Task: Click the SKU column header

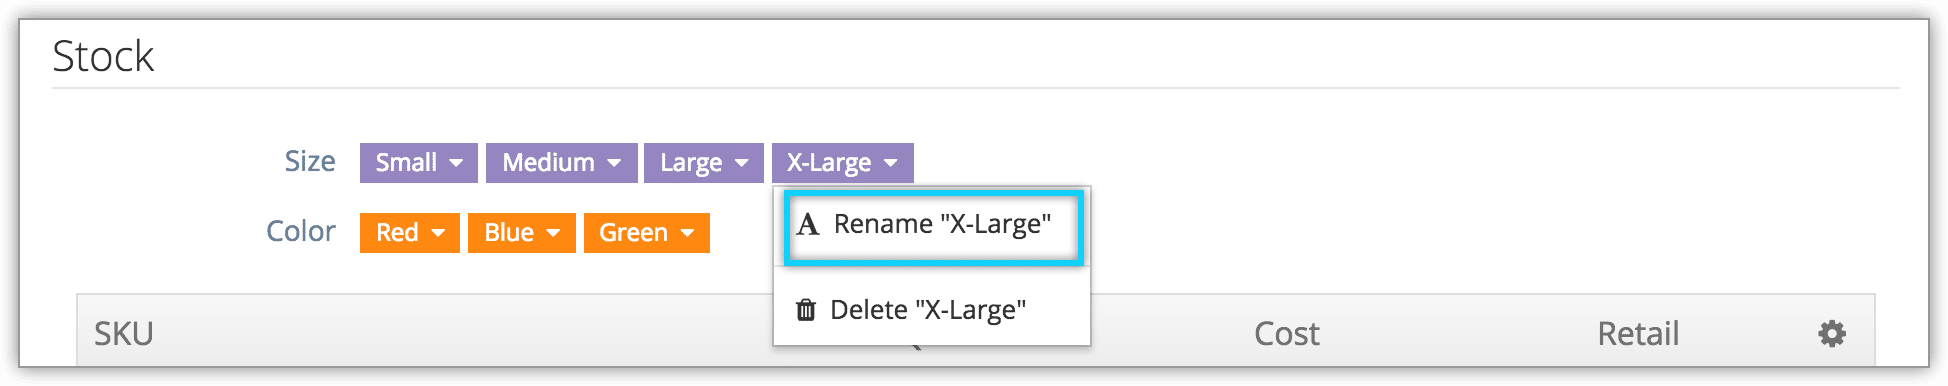Action: pyautogui.click(x=124, y=334)
